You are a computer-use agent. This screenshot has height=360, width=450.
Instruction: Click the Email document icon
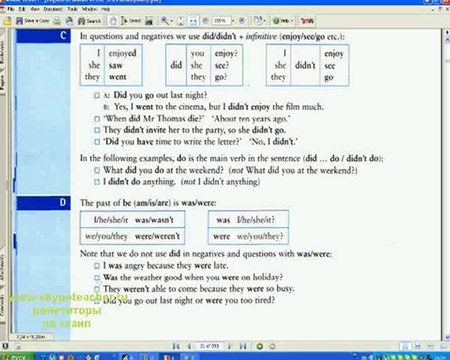click(x=69, y=21)
